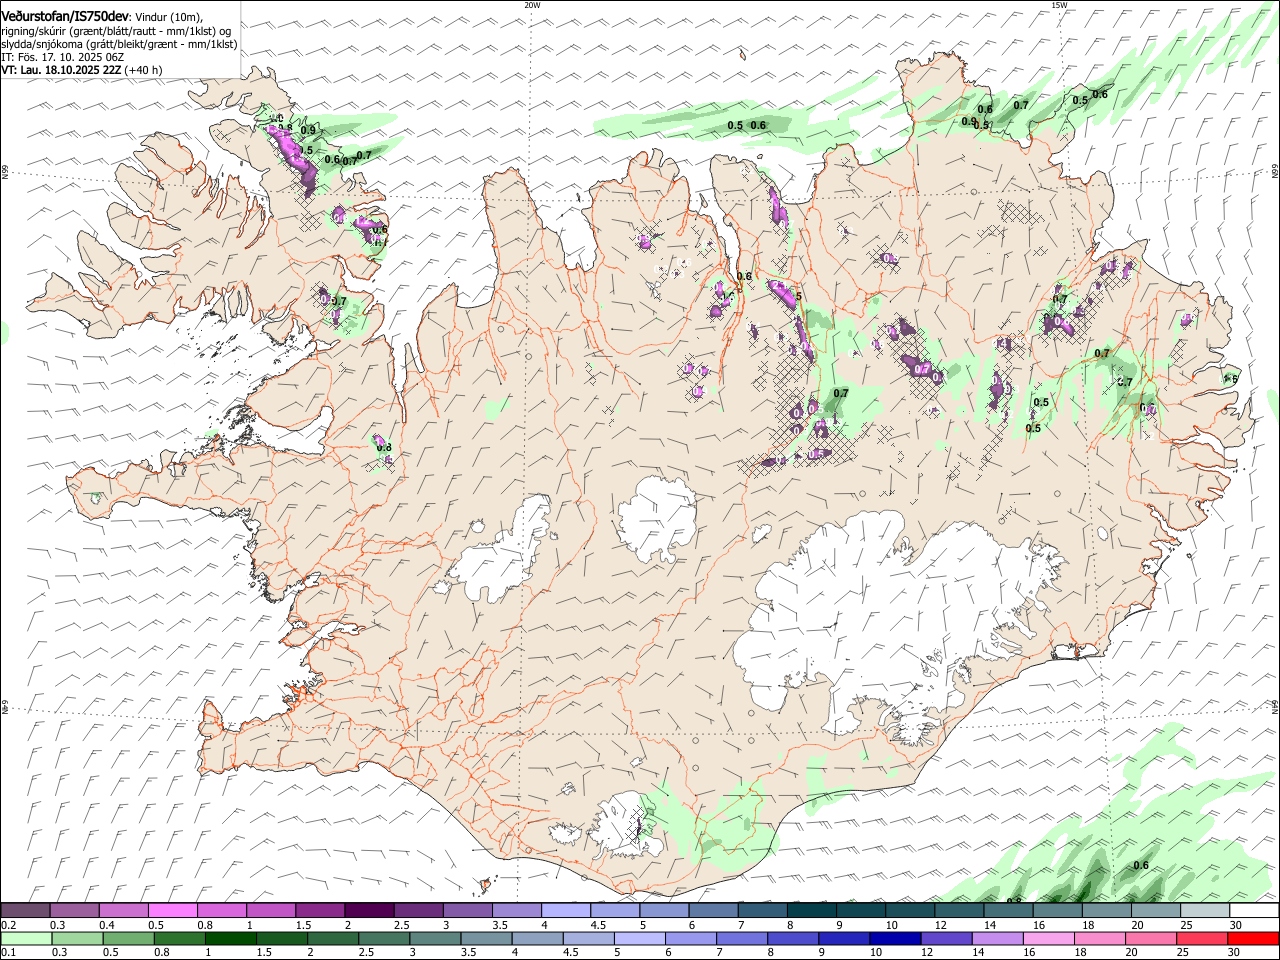Pick the palest green 0.1 swatch in rain legend
Screen dimensions: 1280x960
pyautogui.click(x=26, y=939)
